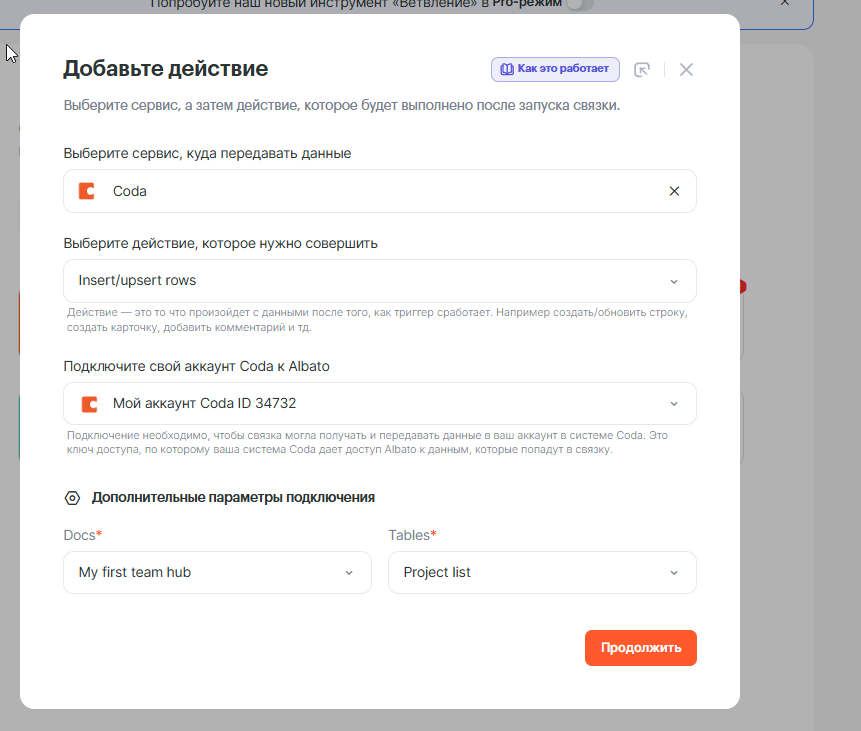The image size is (861, 731).
Task: Open the 'Как это работает' help button
Action: pos(555,69)
